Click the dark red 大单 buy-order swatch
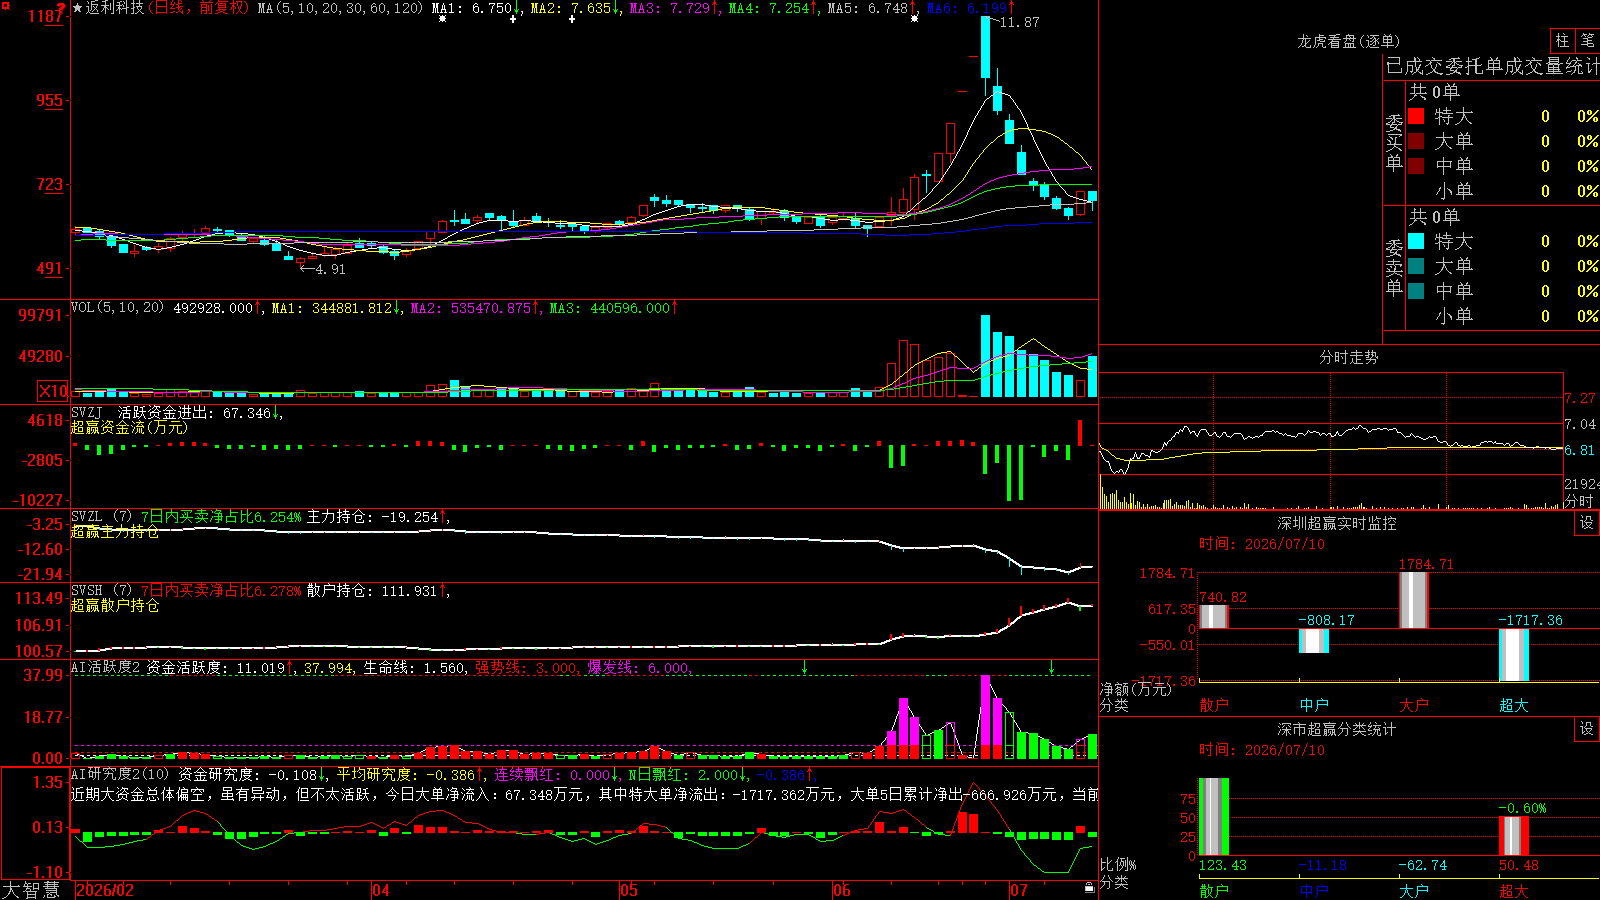Image resolution: width=1600 pixels, height=900 pixels. [x=1416, y=141]
